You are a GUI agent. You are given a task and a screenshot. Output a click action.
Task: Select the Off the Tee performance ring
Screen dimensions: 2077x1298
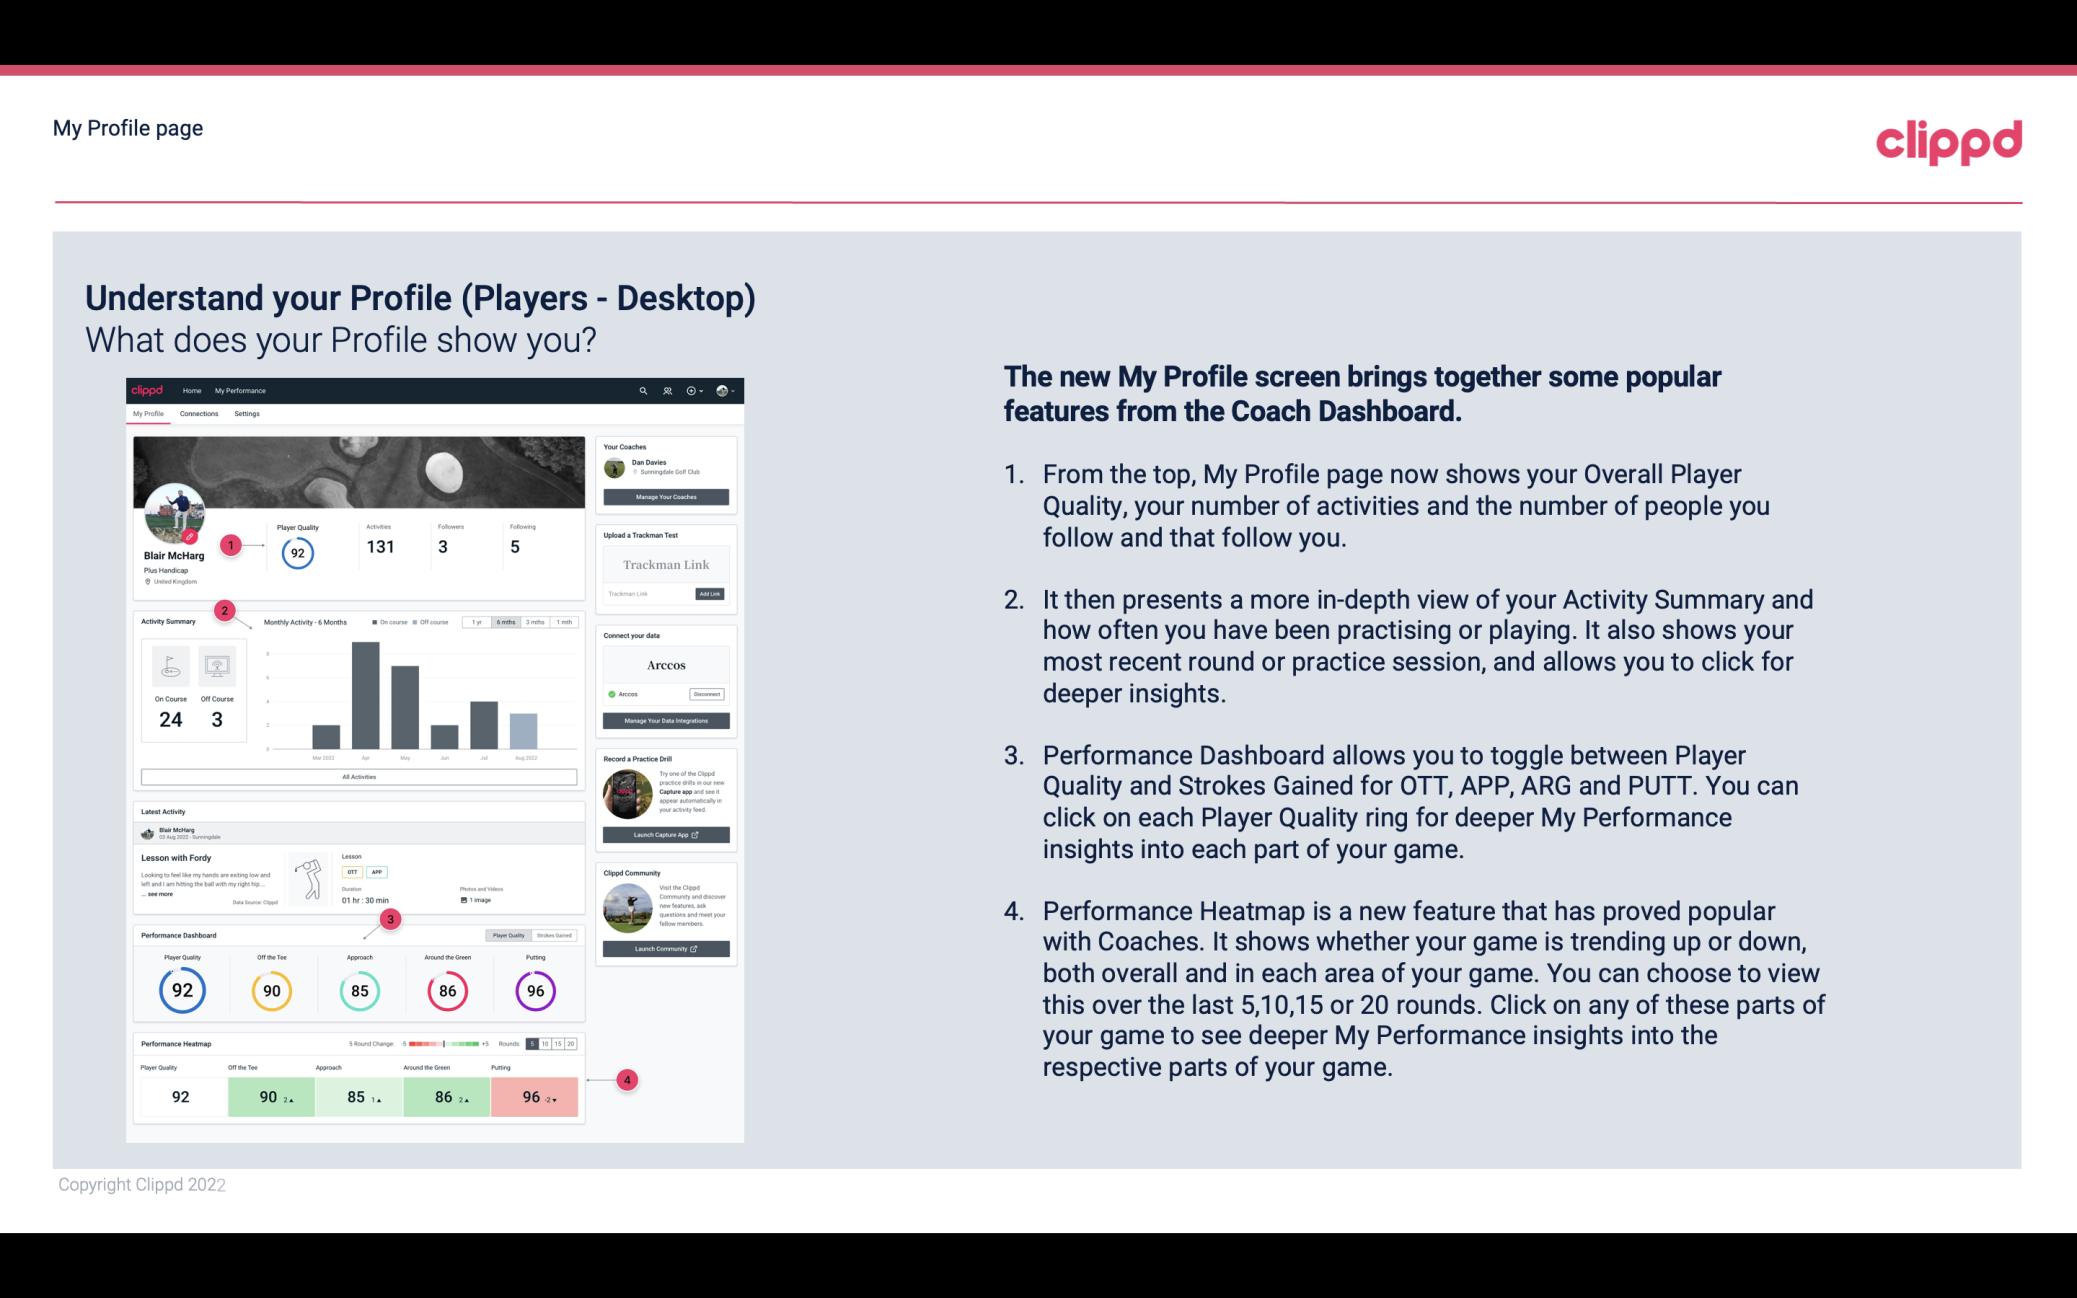(x=271, y=990)
